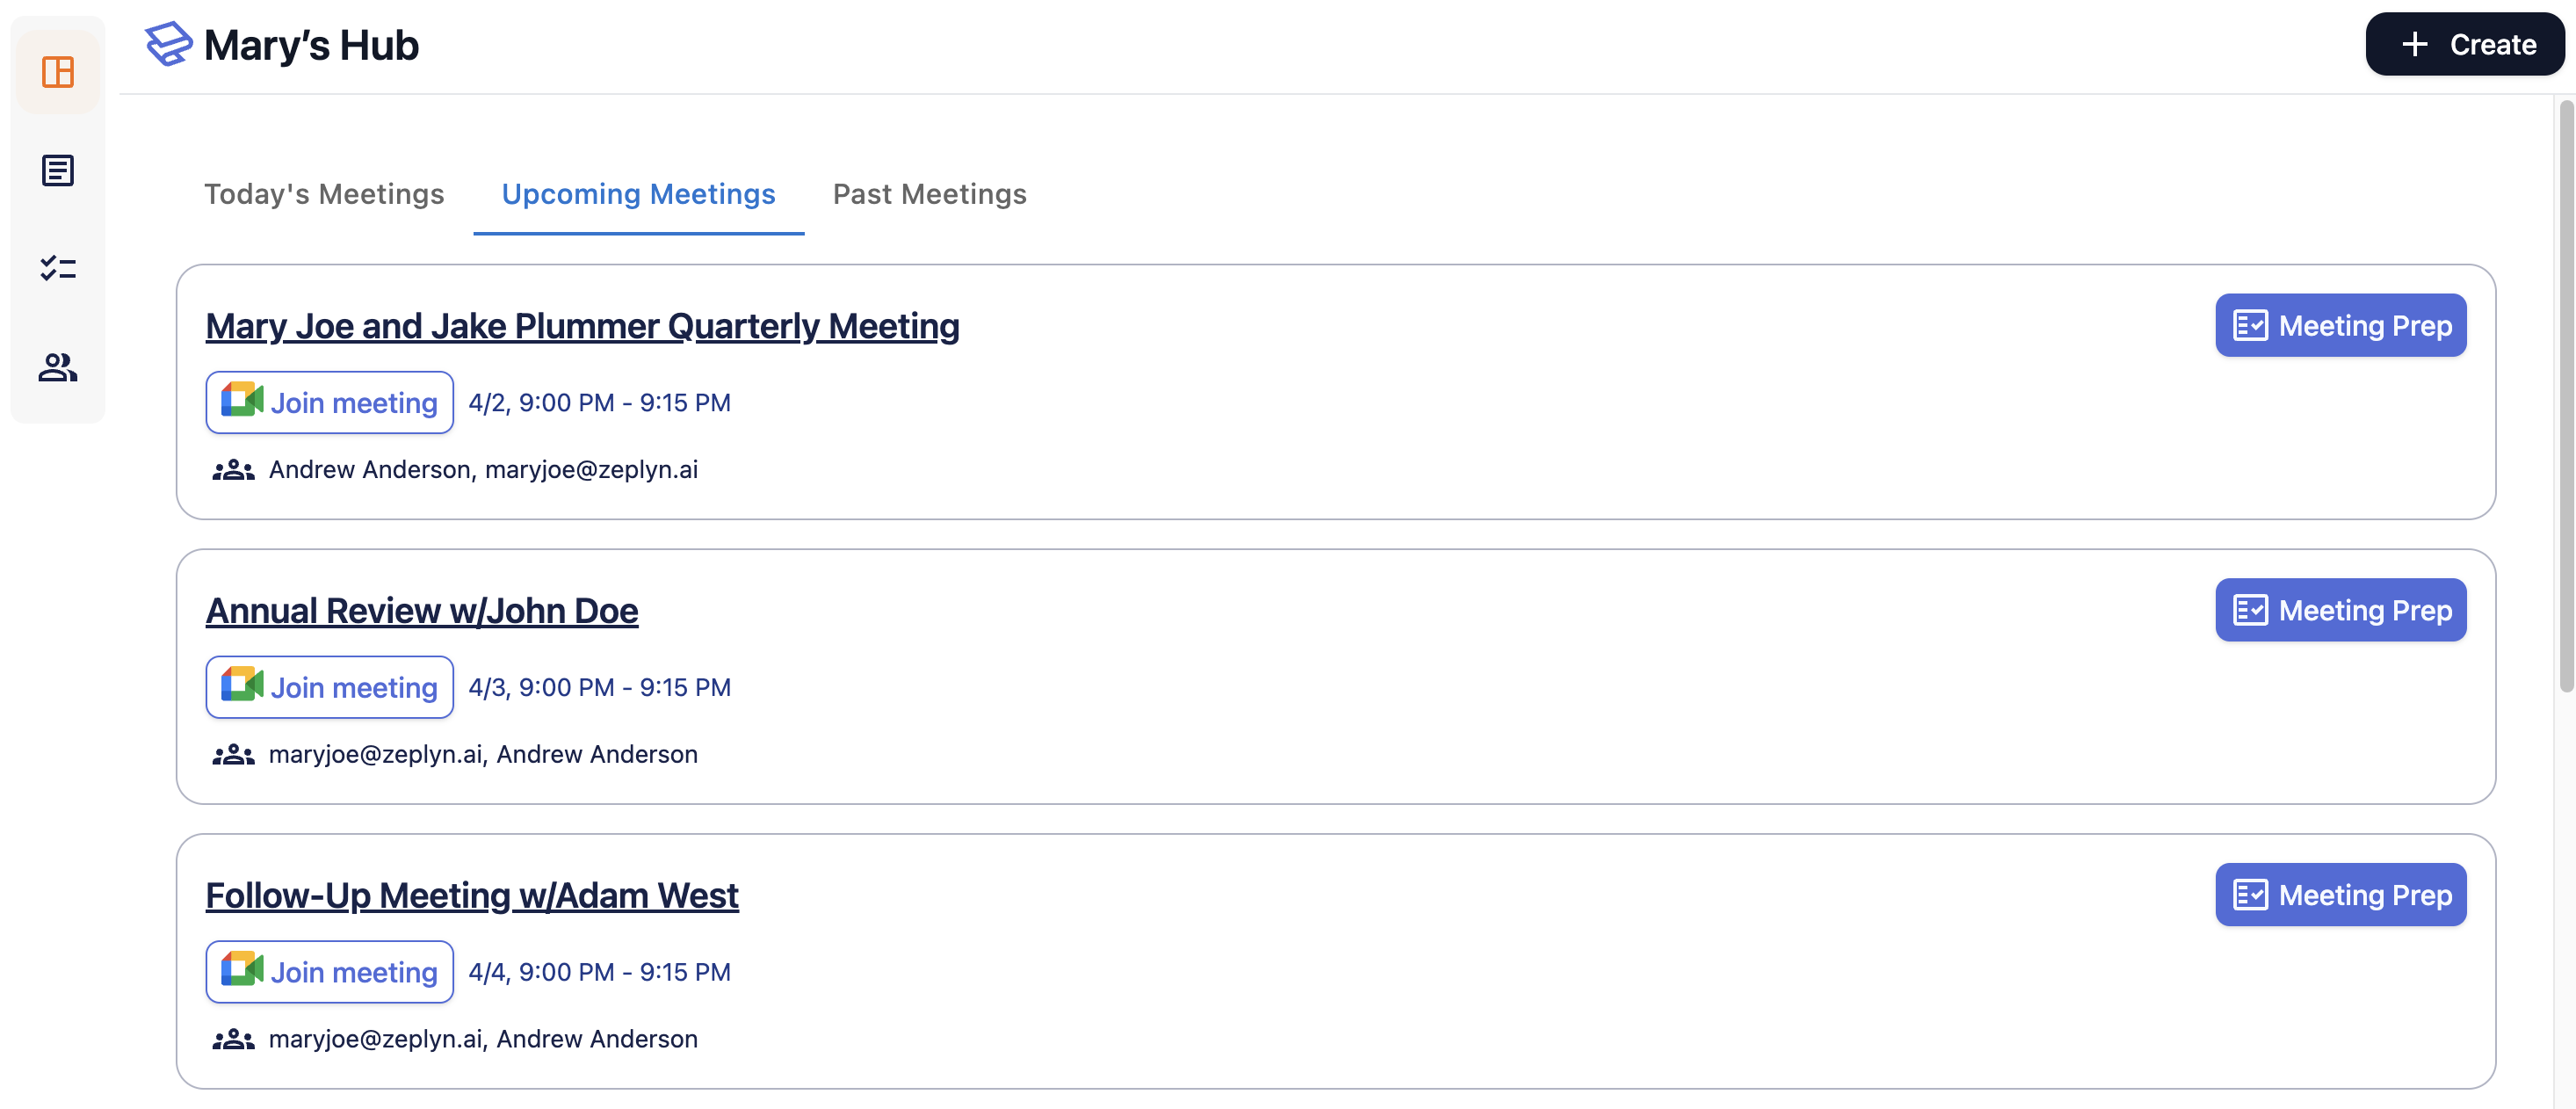This screenshot has height=1109, width=2576.
Task: Open the notes document icon in sidebar
Action: (58, 170)
